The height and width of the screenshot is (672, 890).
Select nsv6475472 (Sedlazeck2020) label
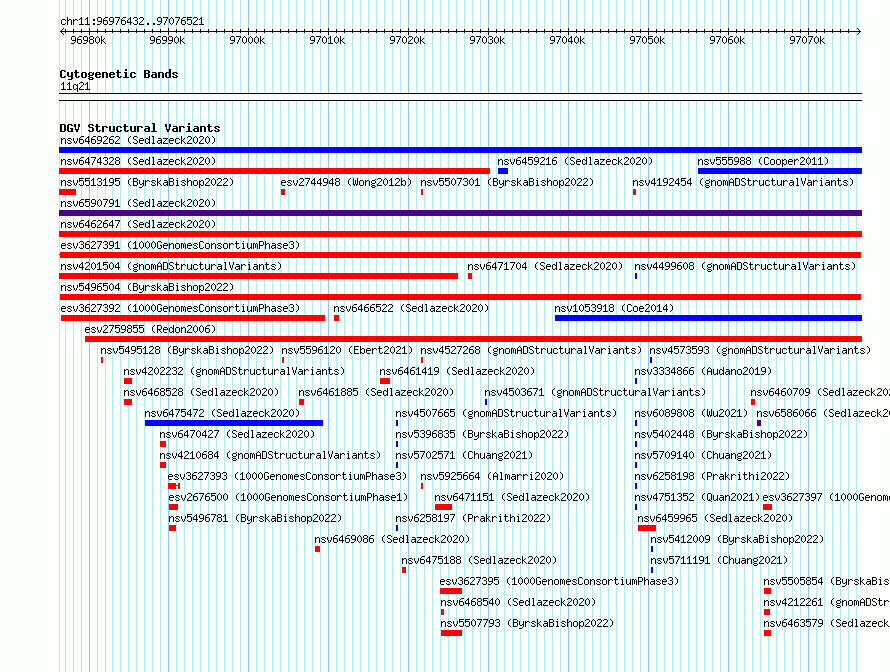(x=222, y=413)
